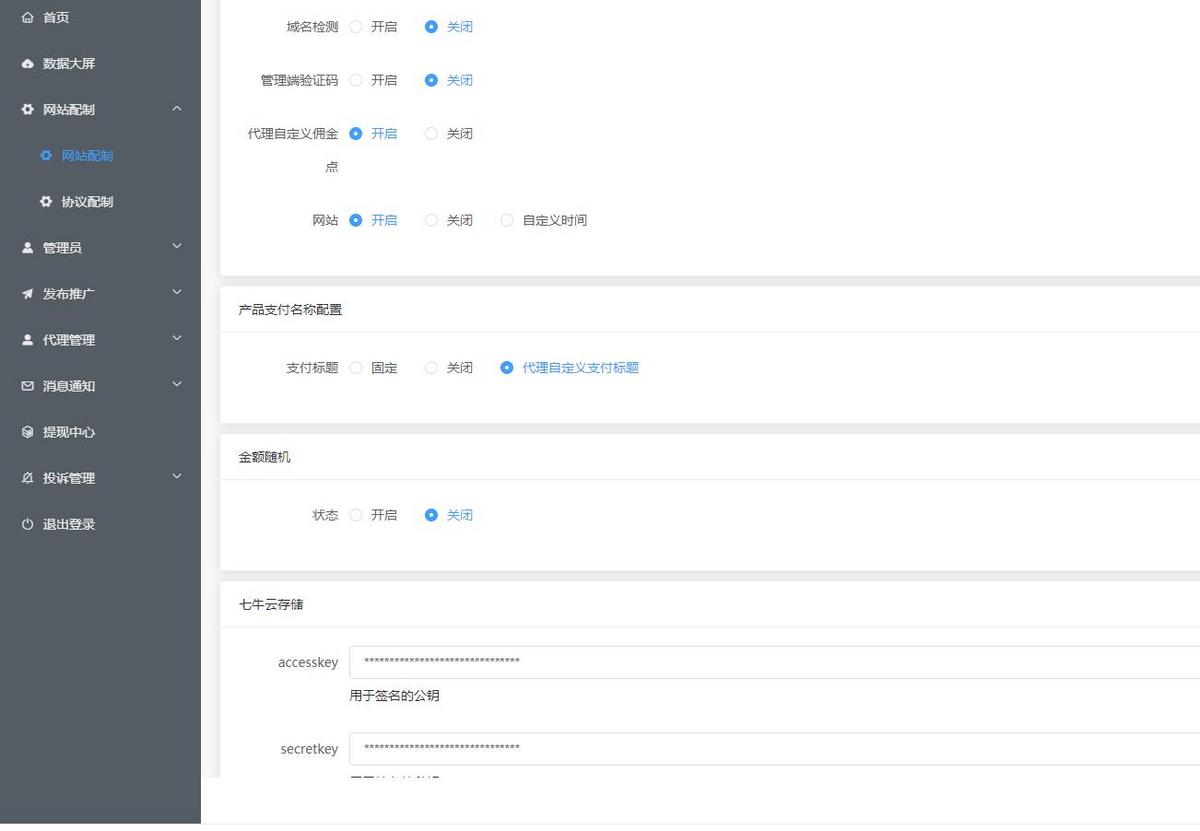
Task: Select 关闭 for 管理端验证码
Action: tap(431, 80)
